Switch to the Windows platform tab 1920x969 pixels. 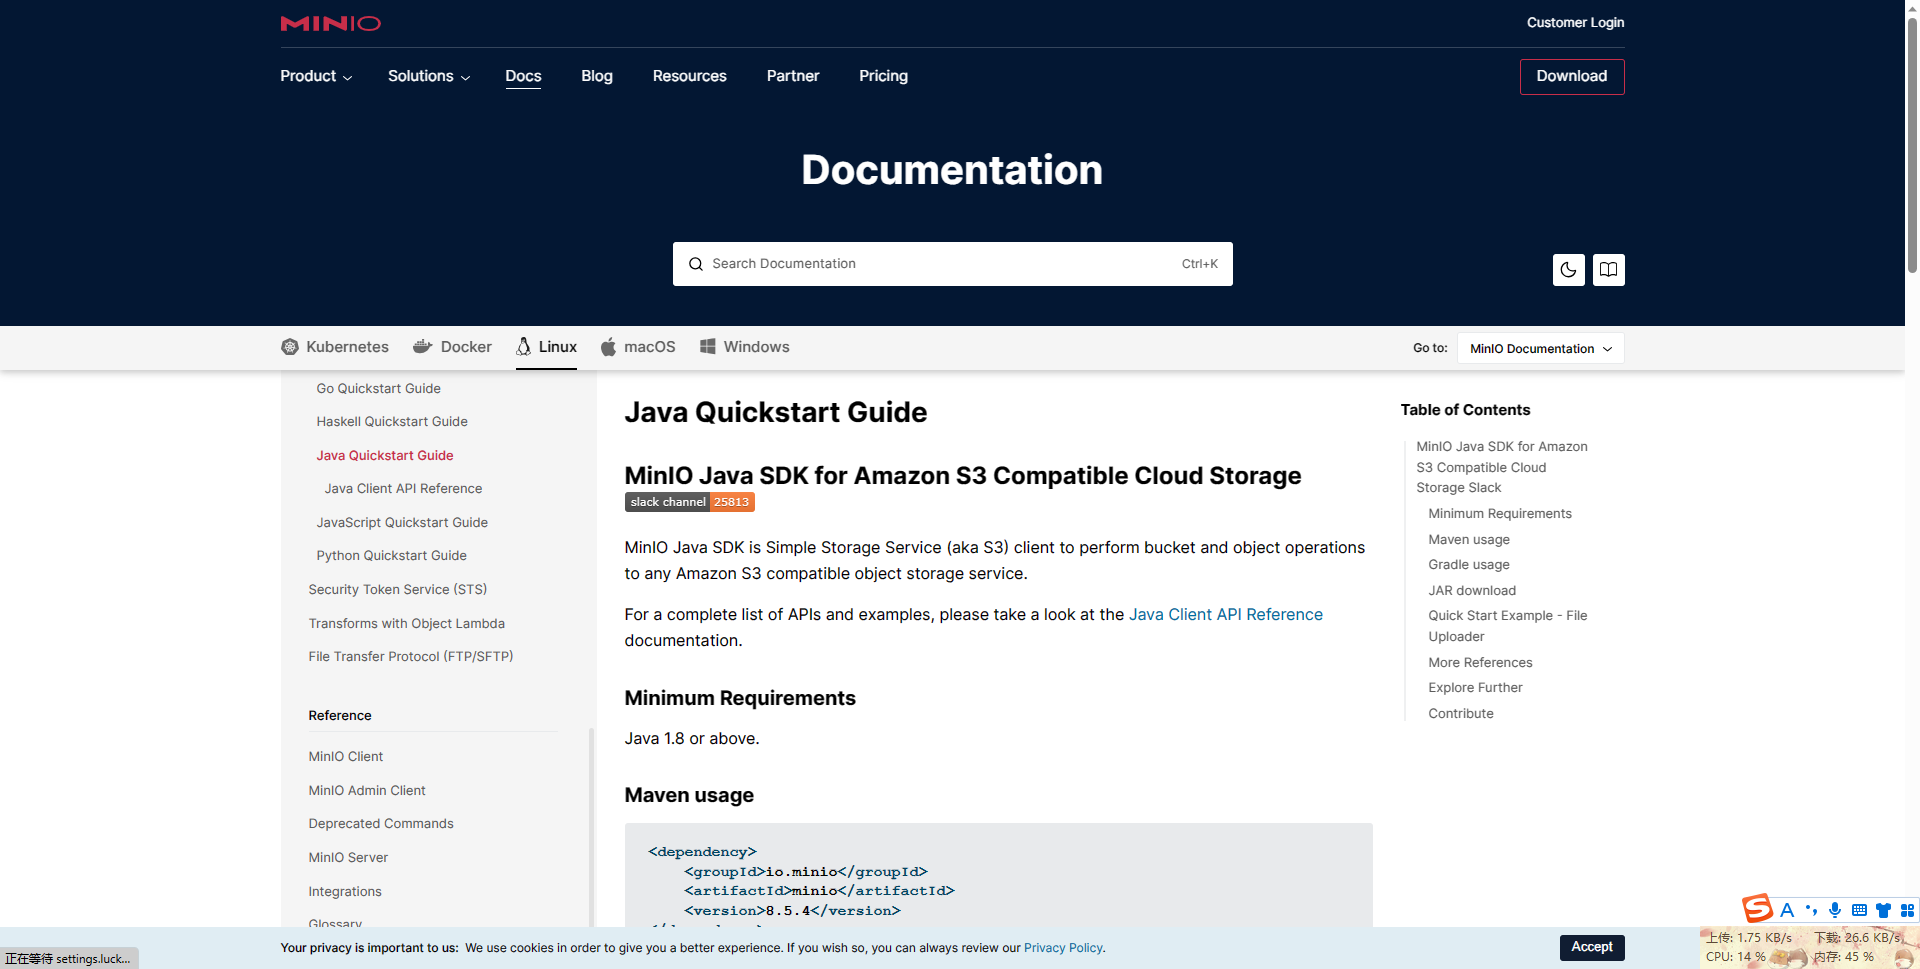pos(744,347)
